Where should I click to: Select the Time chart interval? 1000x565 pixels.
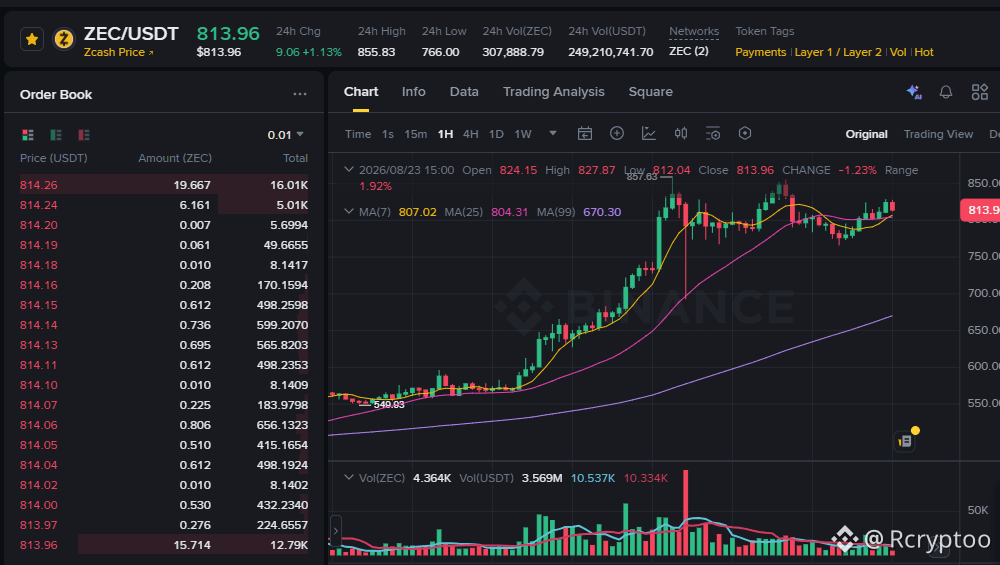click(358, 134)
